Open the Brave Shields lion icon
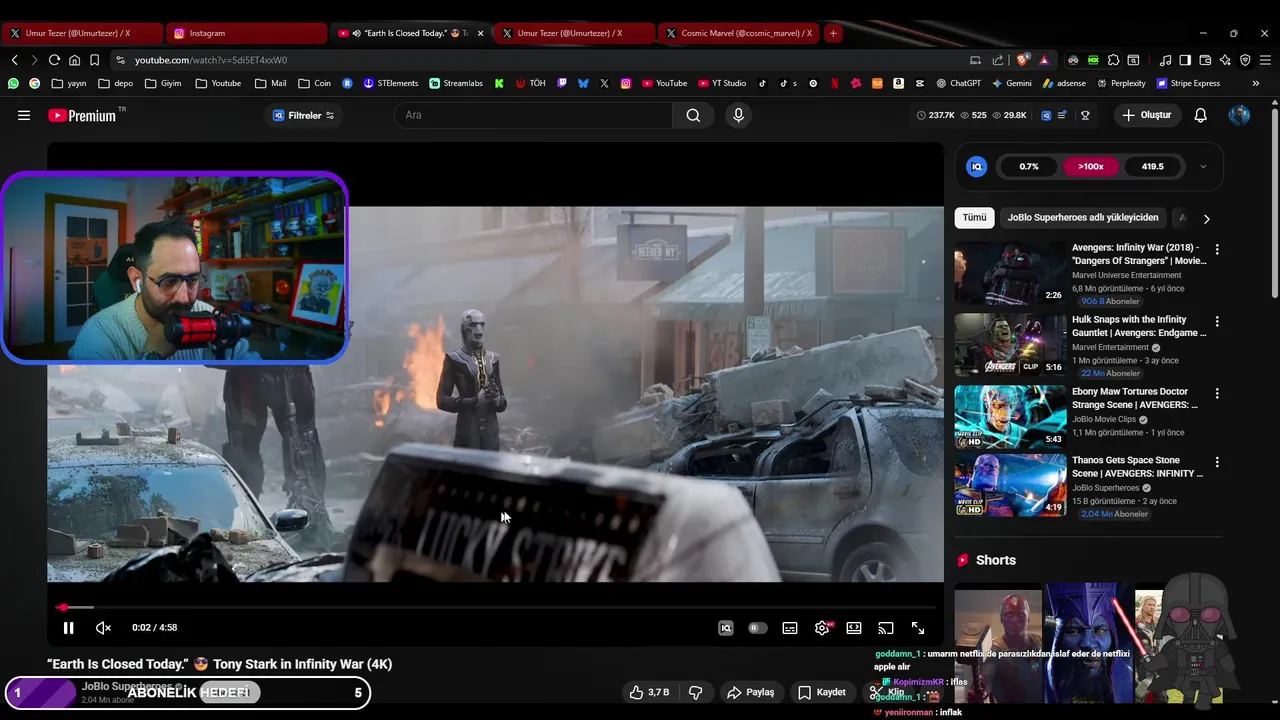1280x720 pixels. pos(1023,60)
